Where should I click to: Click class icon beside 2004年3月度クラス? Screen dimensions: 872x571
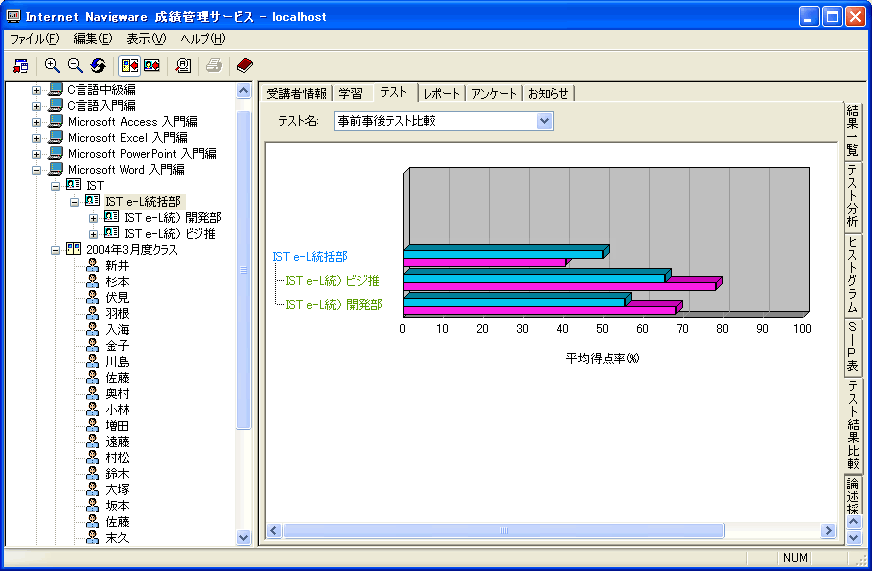tap(73, 249)
